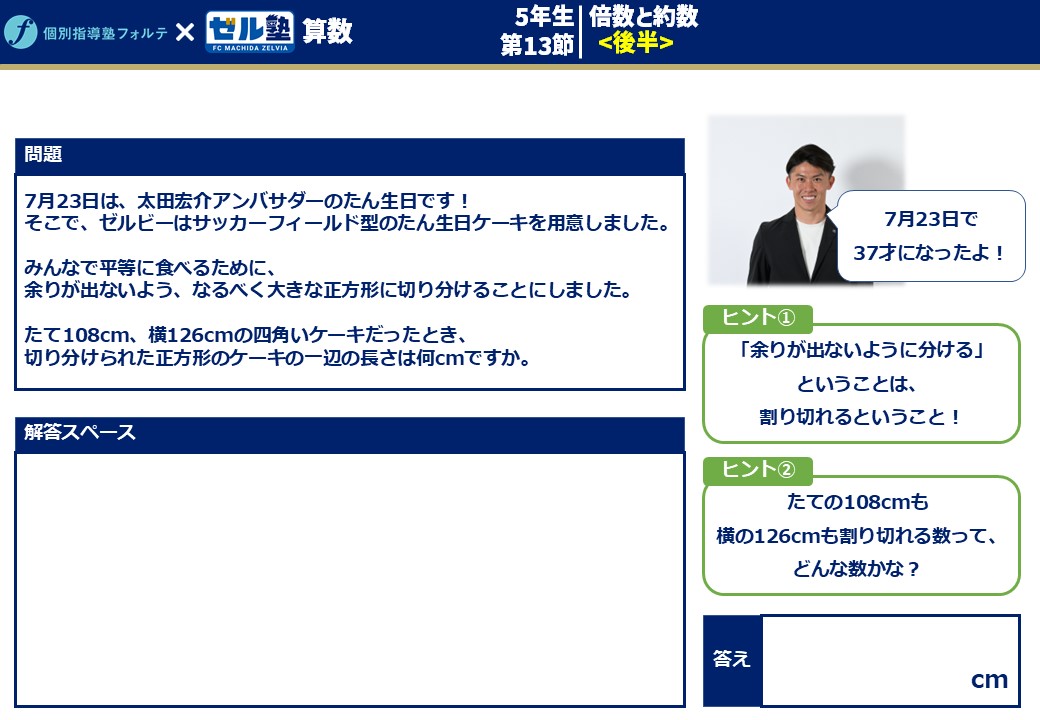Select the 第13節 section label

(x=537, y=45)
